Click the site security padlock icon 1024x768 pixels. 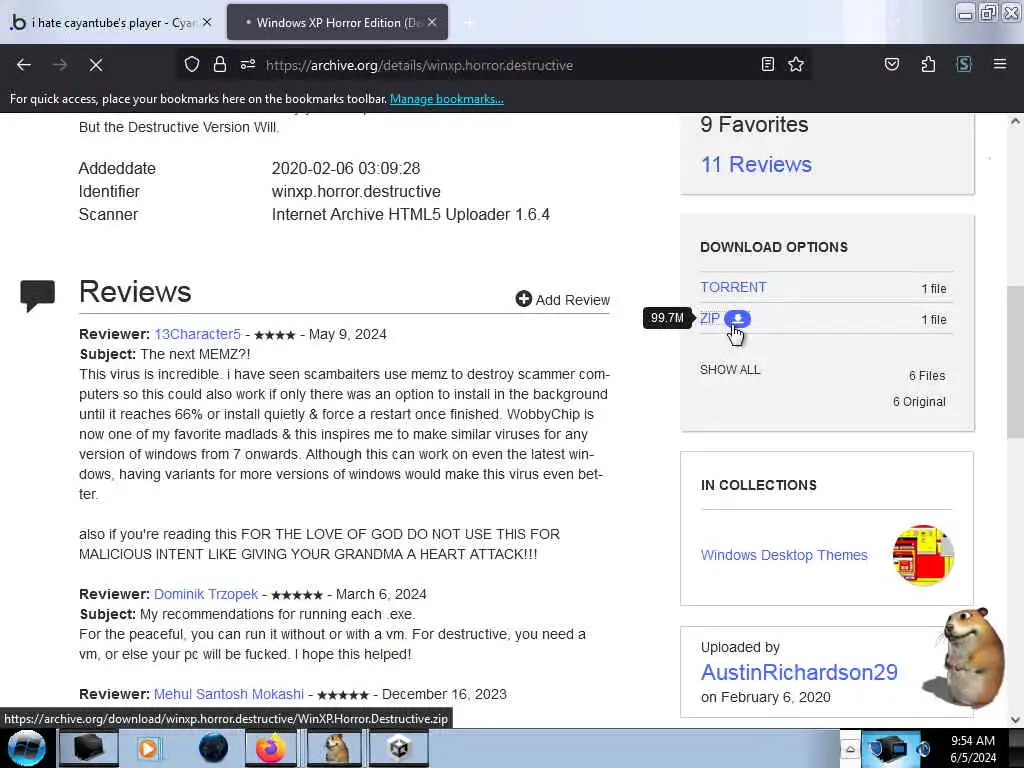(219, 65)
